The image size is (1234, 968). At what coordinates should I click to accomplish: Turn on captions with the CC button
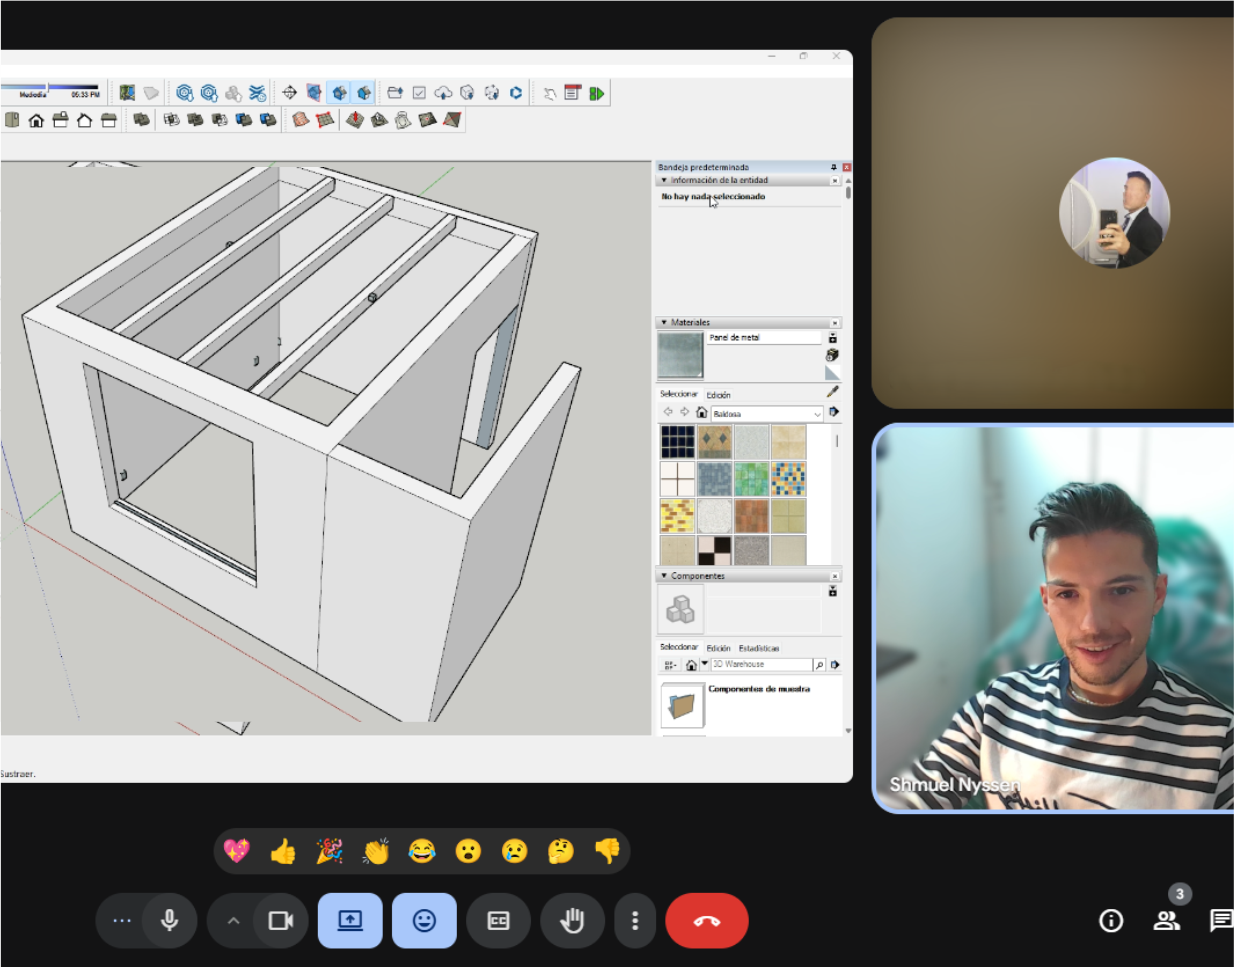tap(499, 921)
